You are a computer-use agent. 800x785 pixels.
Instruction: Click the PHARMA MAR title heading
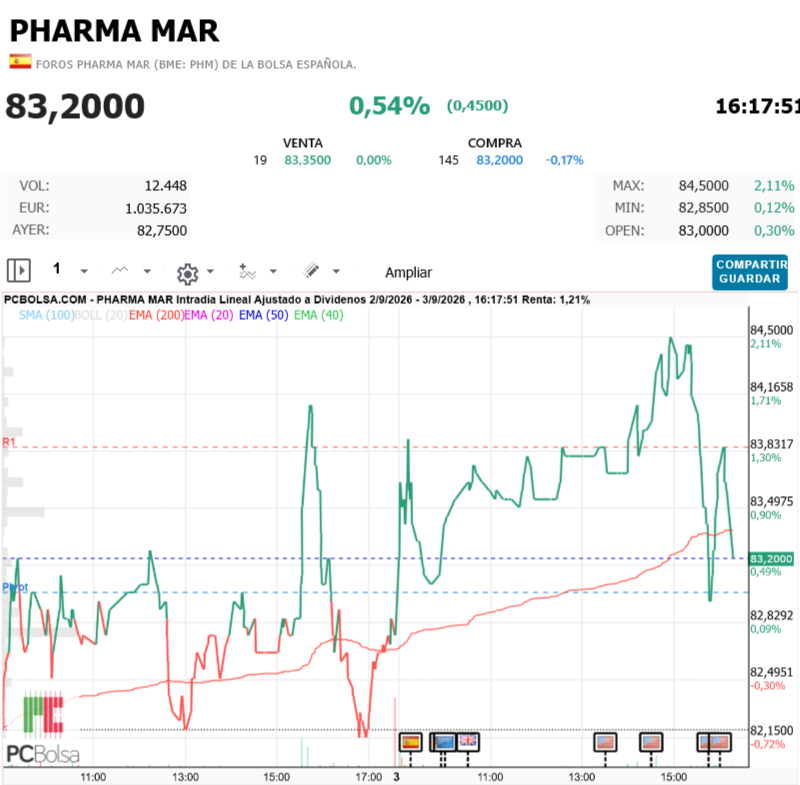(114, 31)
